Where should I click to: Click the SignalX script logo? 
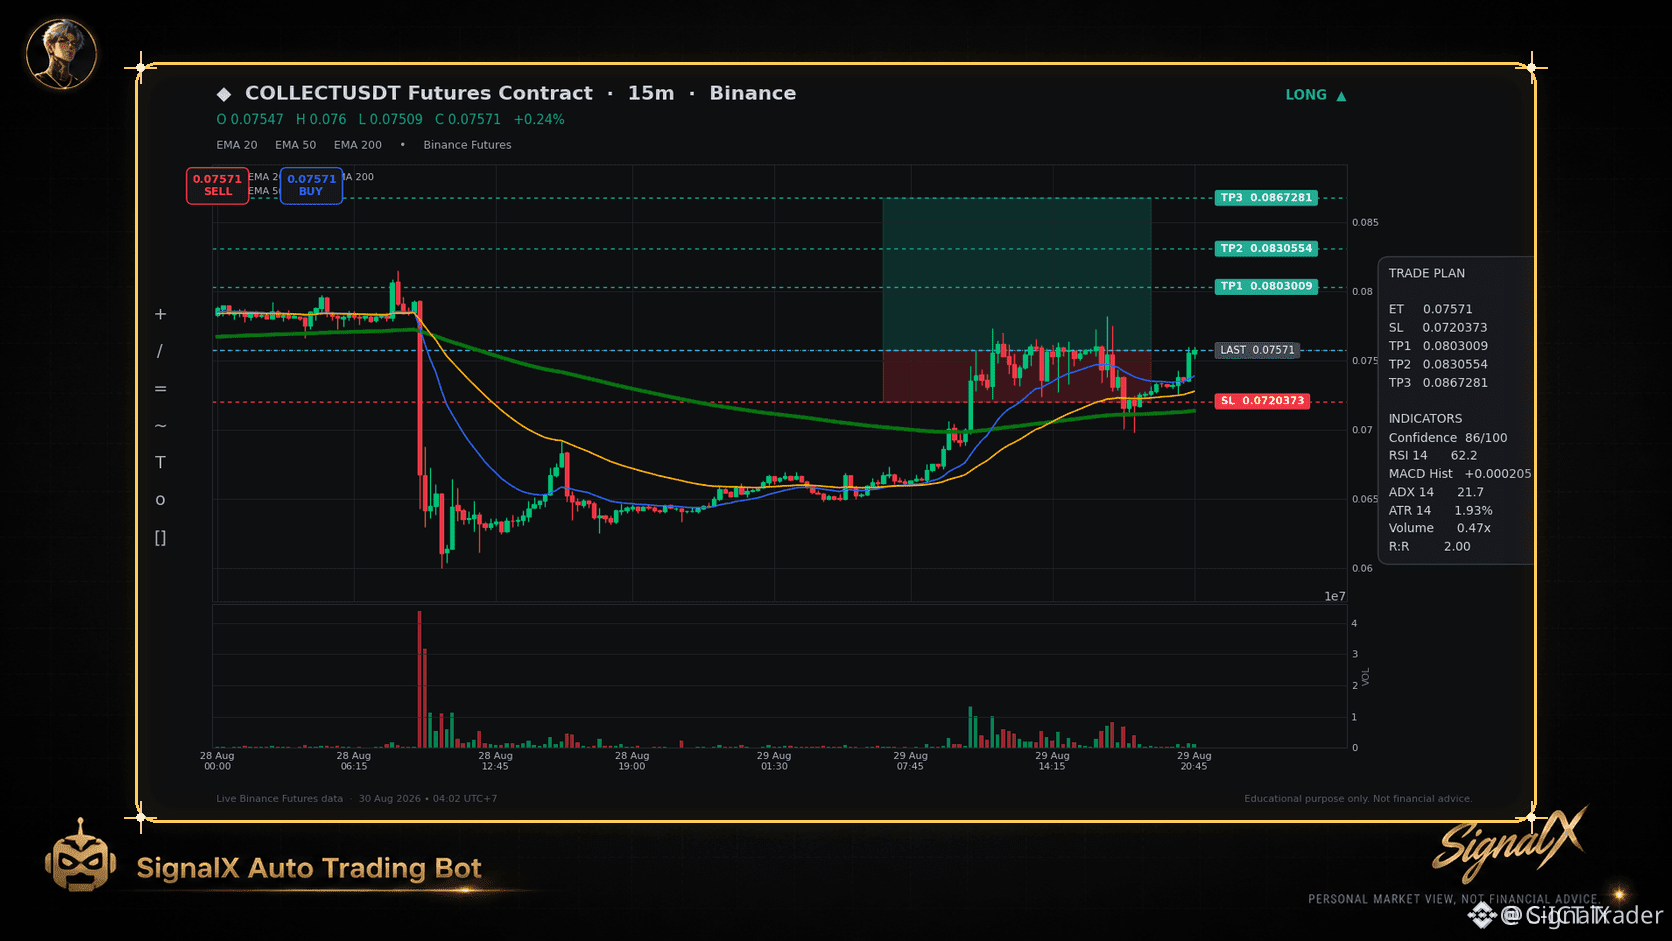pos(1509,845)
